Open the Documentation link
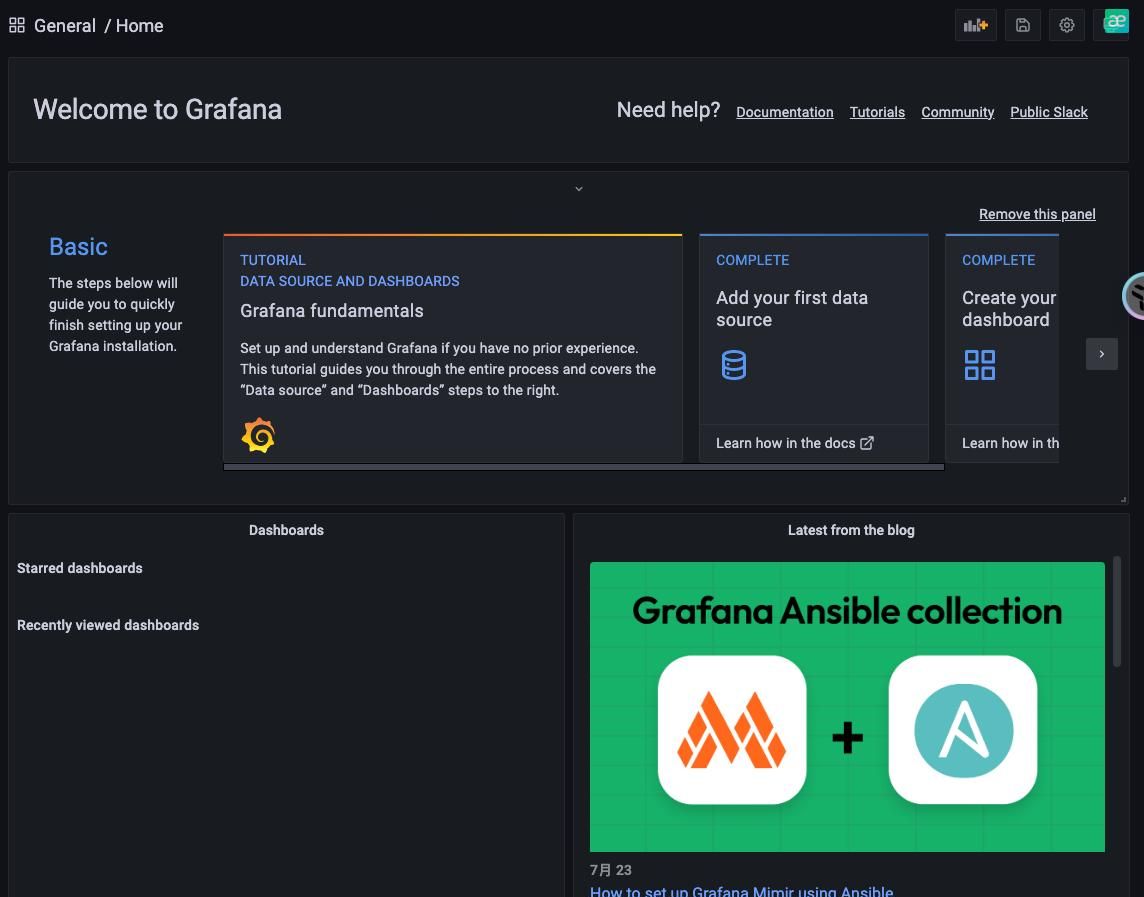 pyautogui.click(x=784, y=111)
